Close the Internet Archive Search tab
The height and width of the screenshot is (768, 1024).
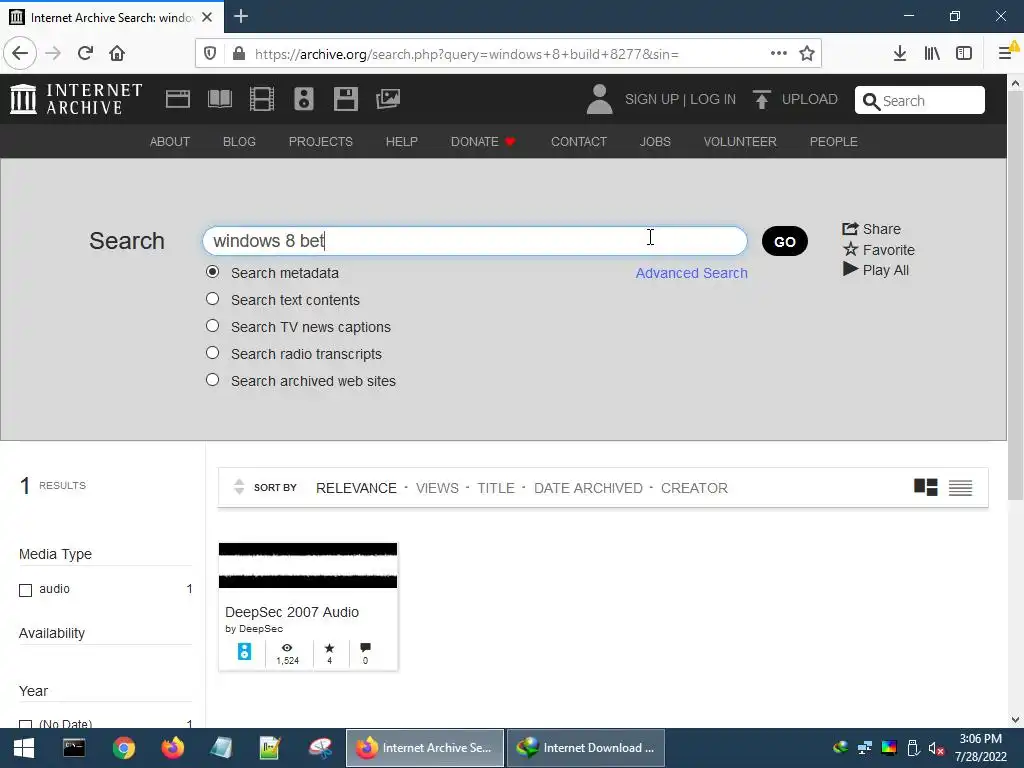click(x=207, y=17)
